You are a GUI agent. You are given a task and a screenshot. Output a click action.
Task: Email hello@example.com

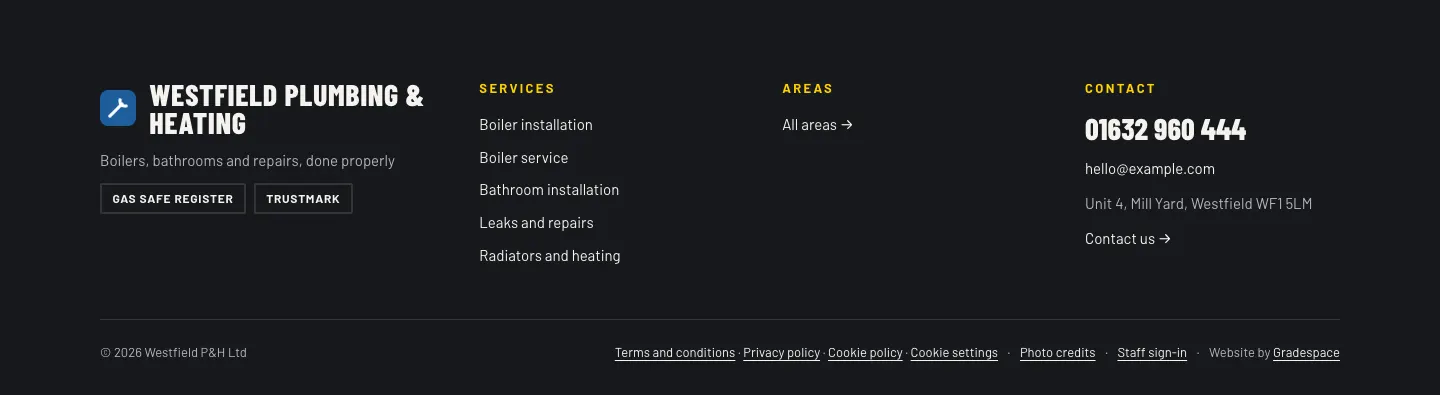point(1150,169)
